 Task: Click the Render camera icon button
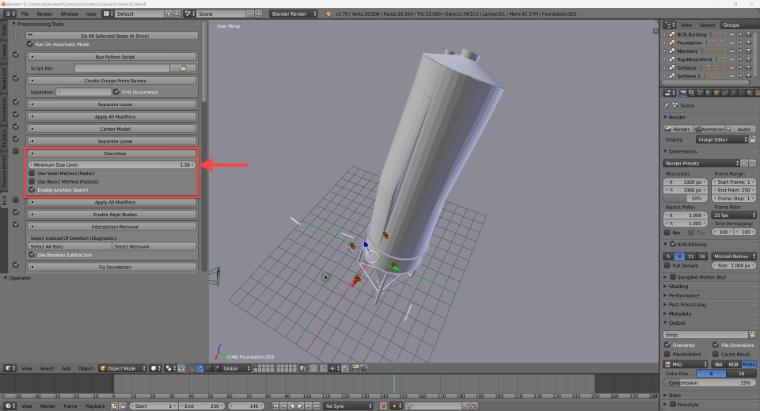[678, 129]
